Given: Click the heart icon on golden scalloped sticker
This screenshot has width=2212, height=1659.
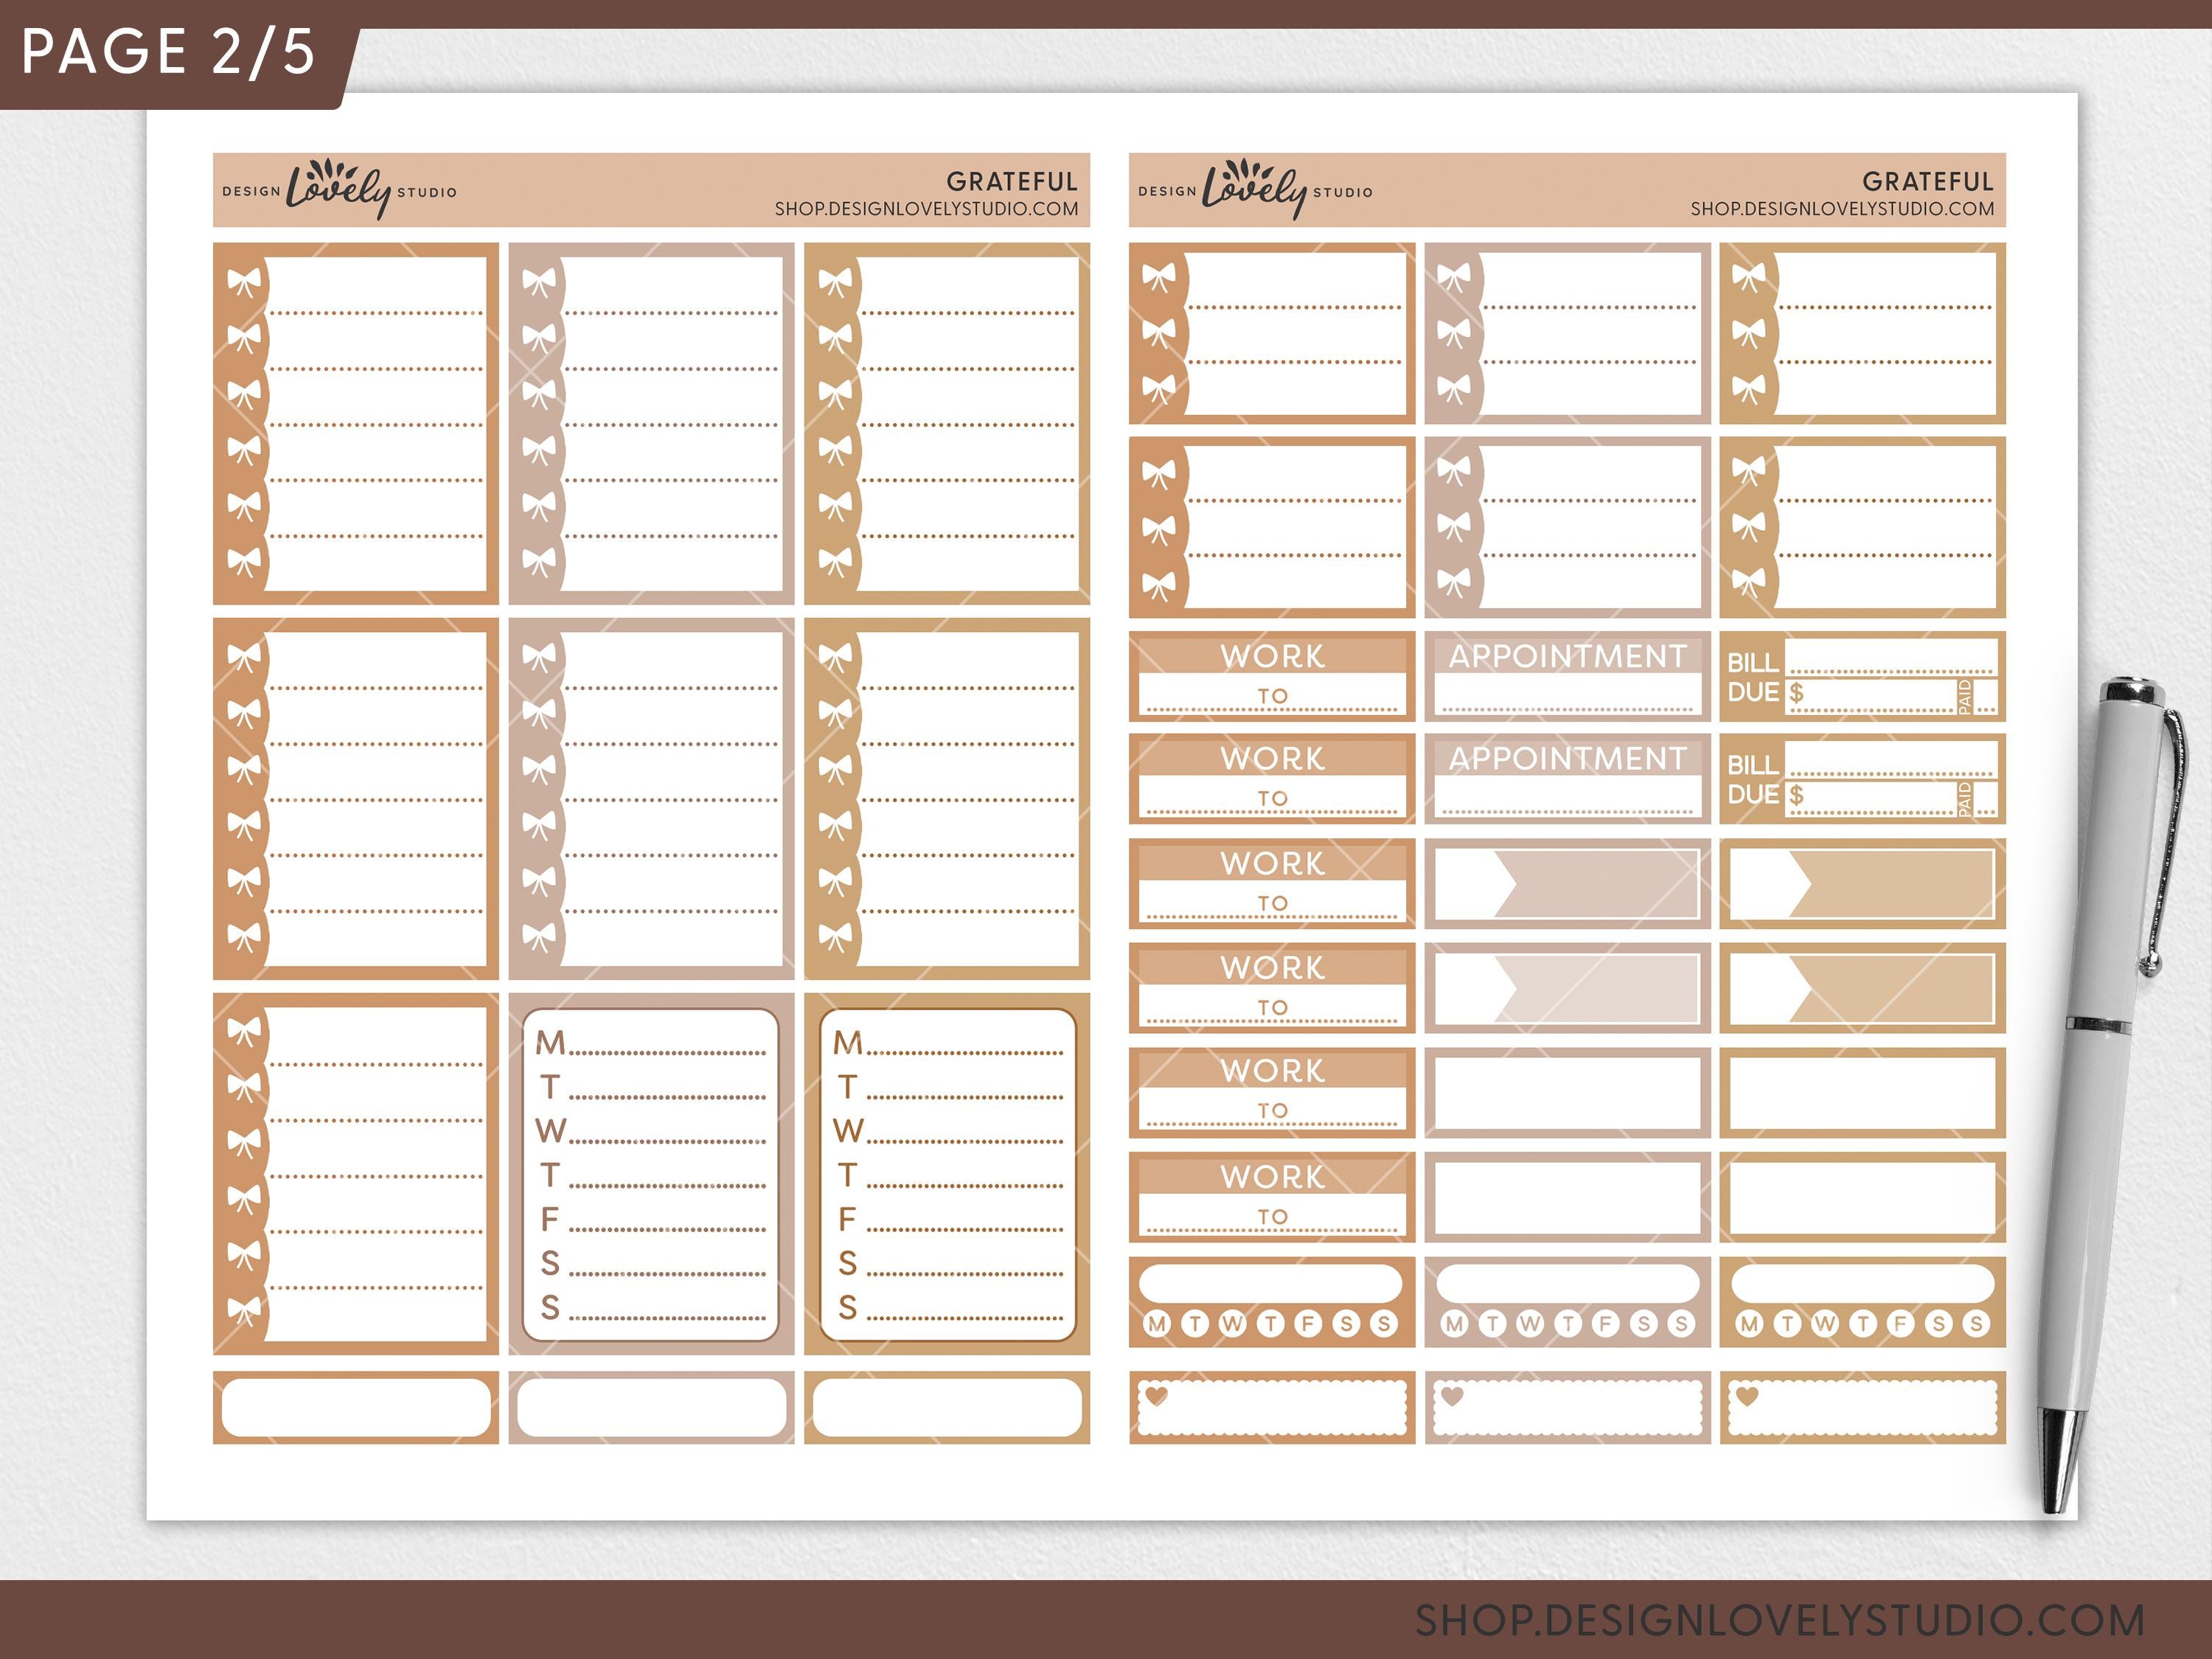Looking at the screenshot, I should (1747, 1396).
